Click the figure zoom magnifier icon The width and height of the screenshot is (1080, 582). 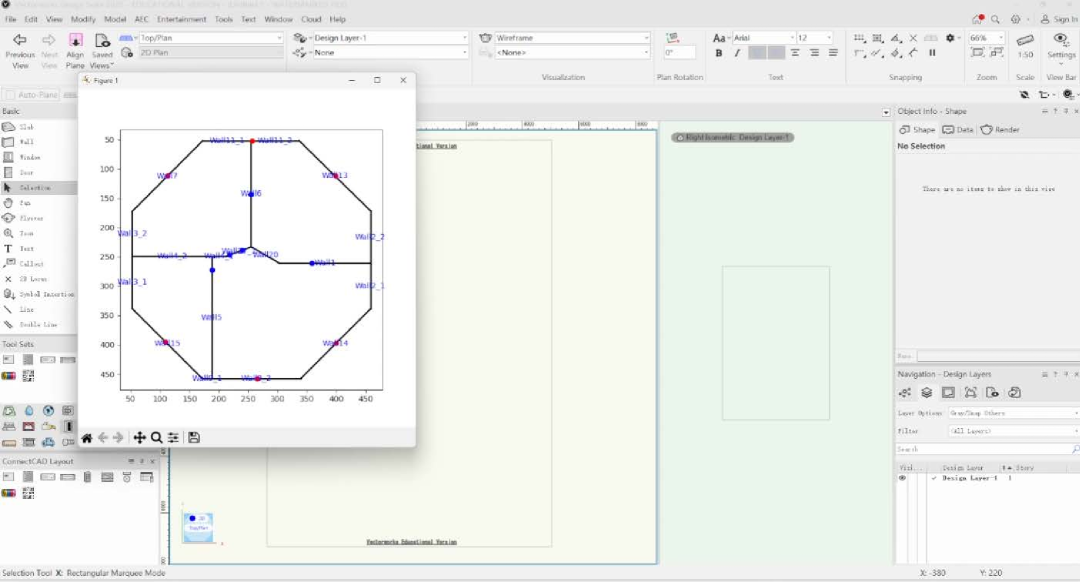(x=157, y=438)
